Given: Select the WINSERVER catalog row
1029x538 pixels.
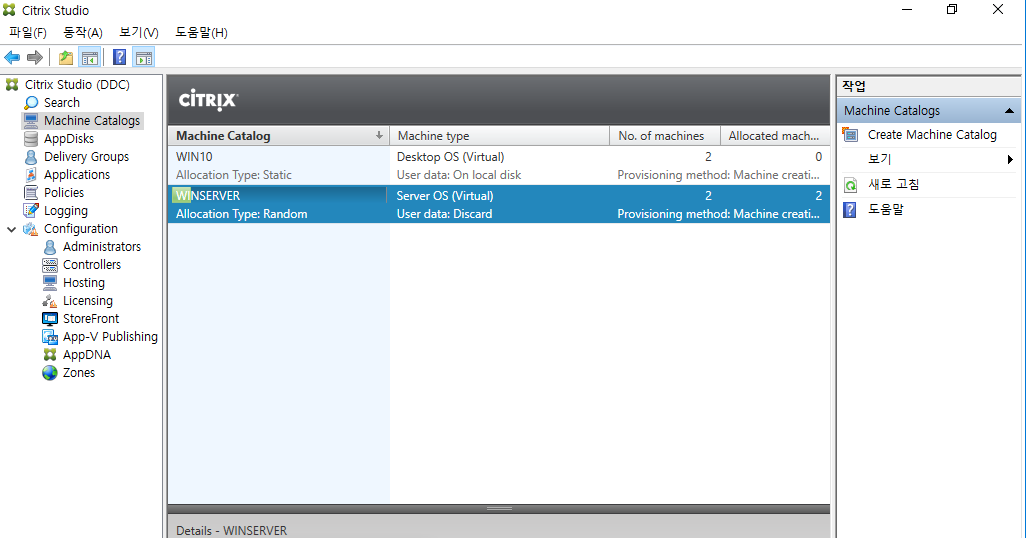Looking at the screenshot, I should [x=499, y=204].
